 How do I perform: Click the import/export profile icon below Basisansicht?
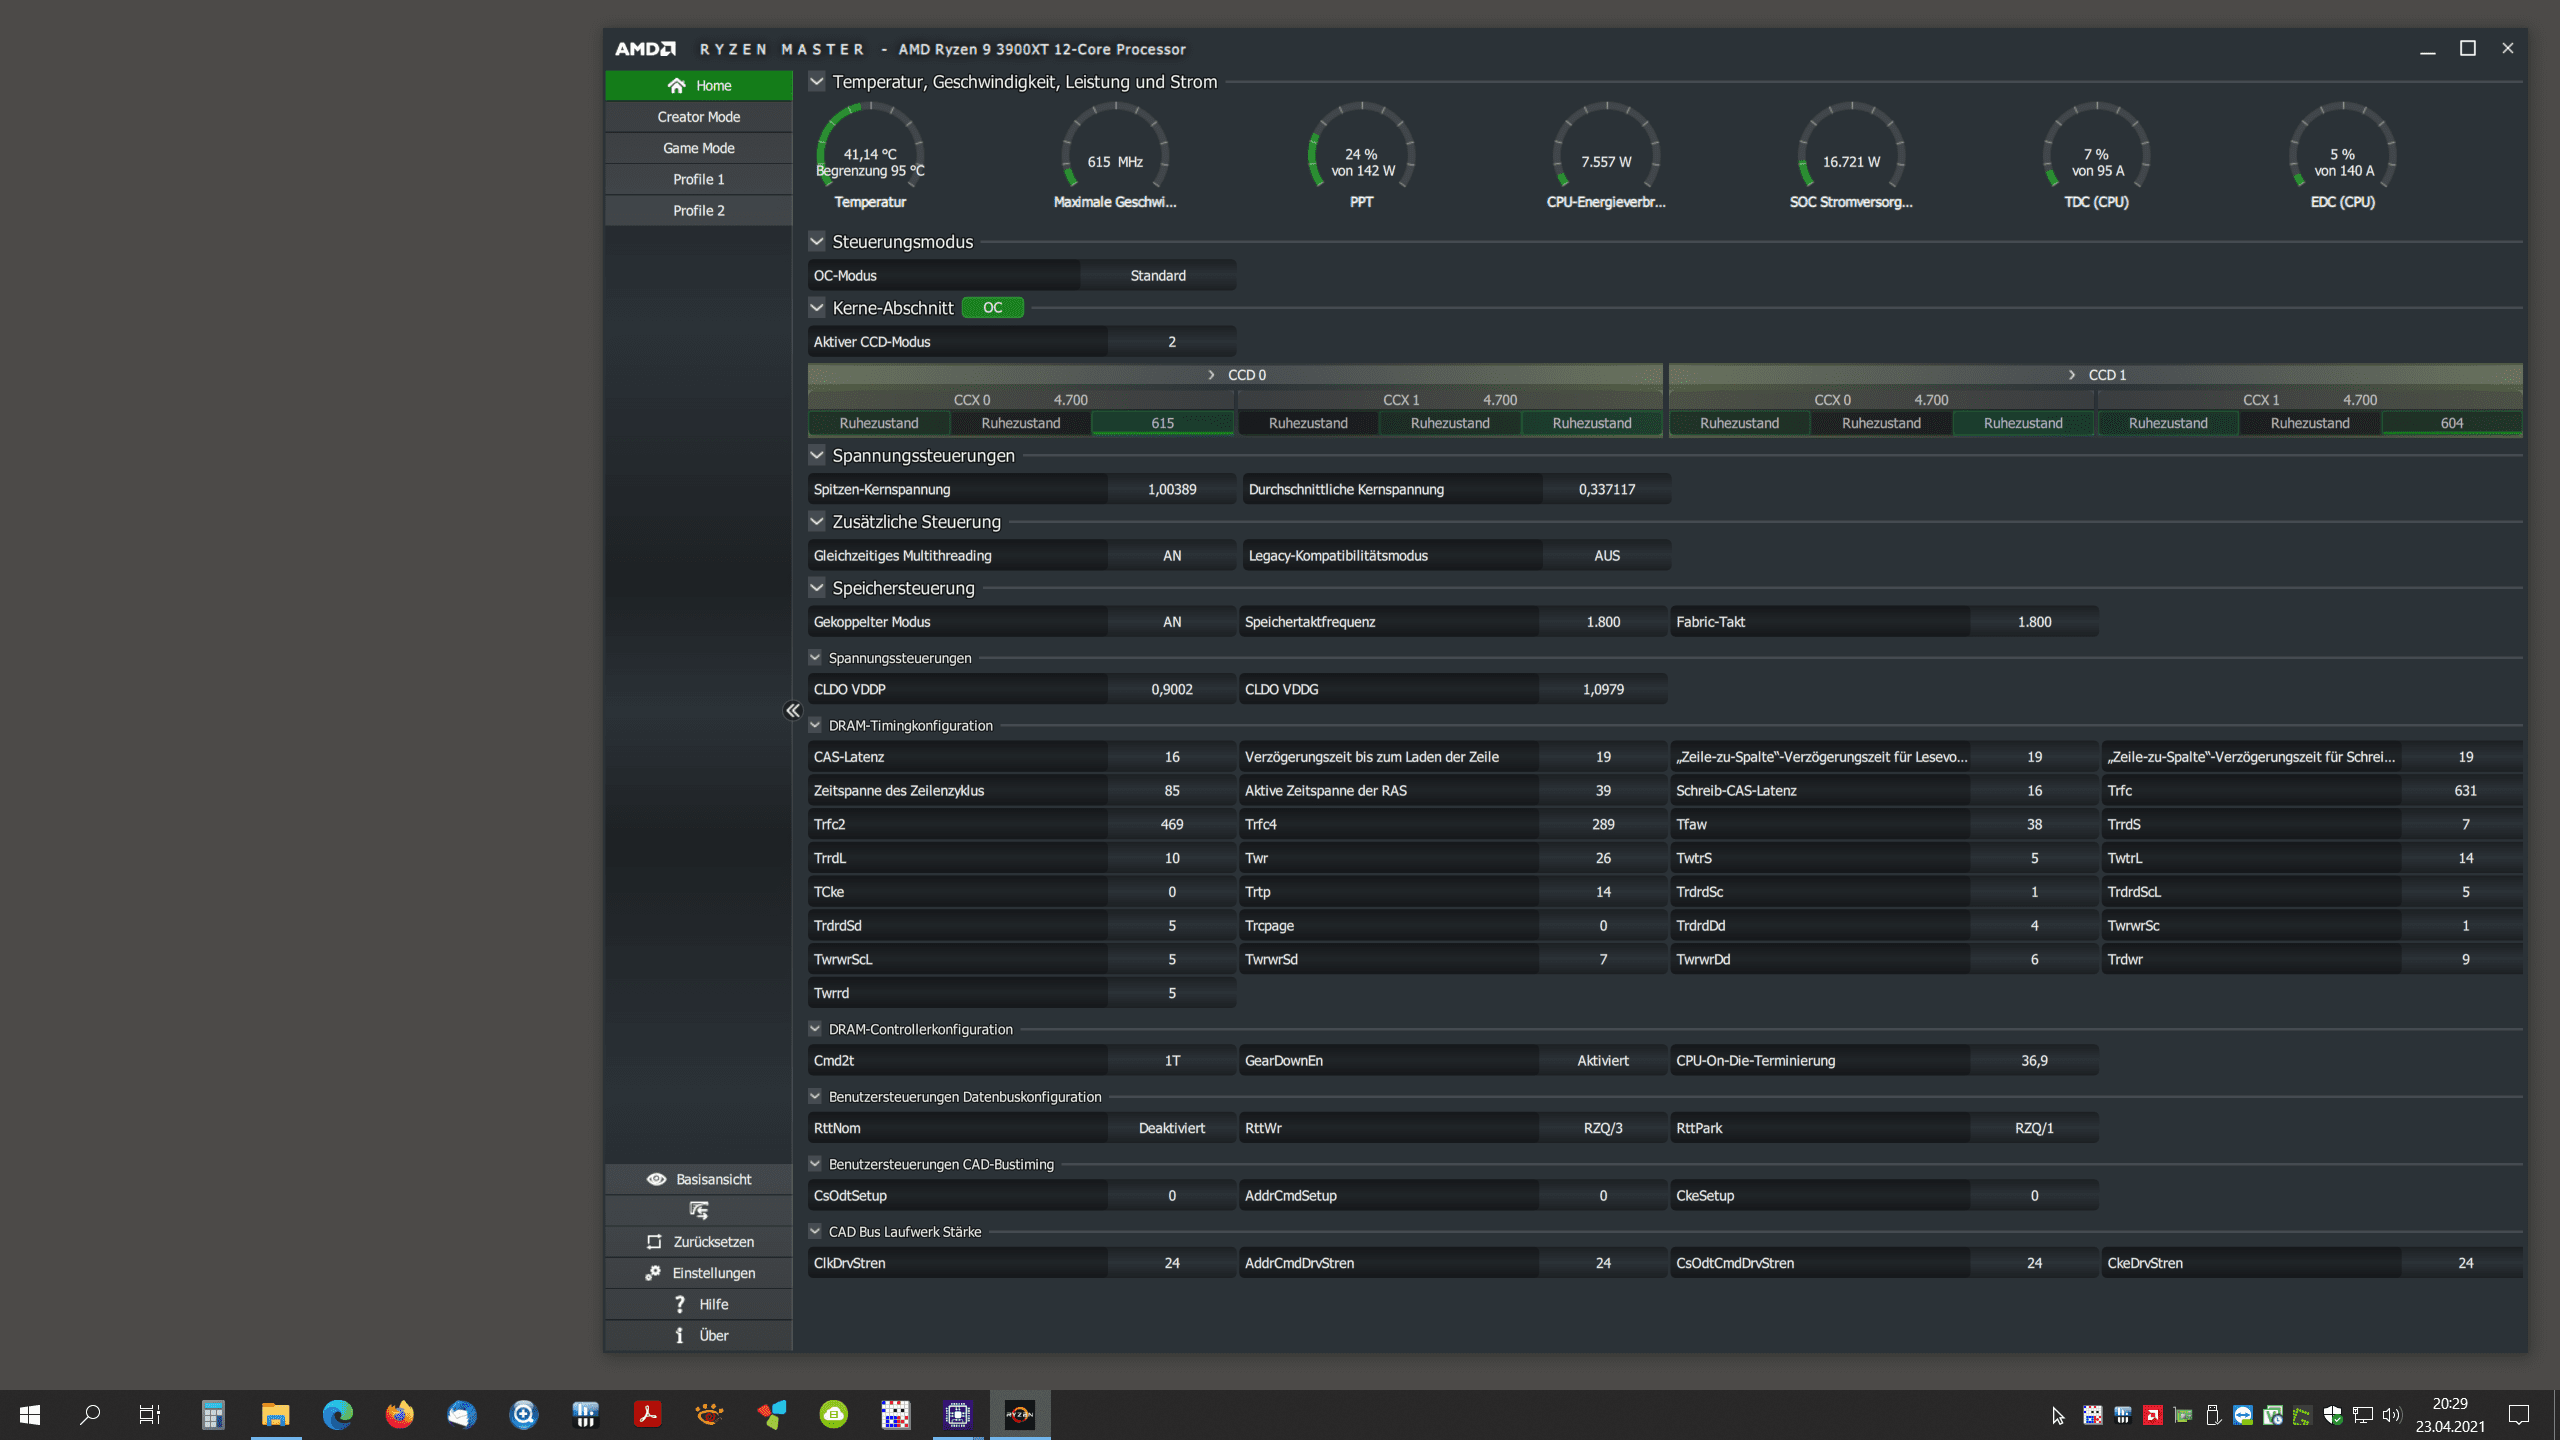(x=699, y=1210)
